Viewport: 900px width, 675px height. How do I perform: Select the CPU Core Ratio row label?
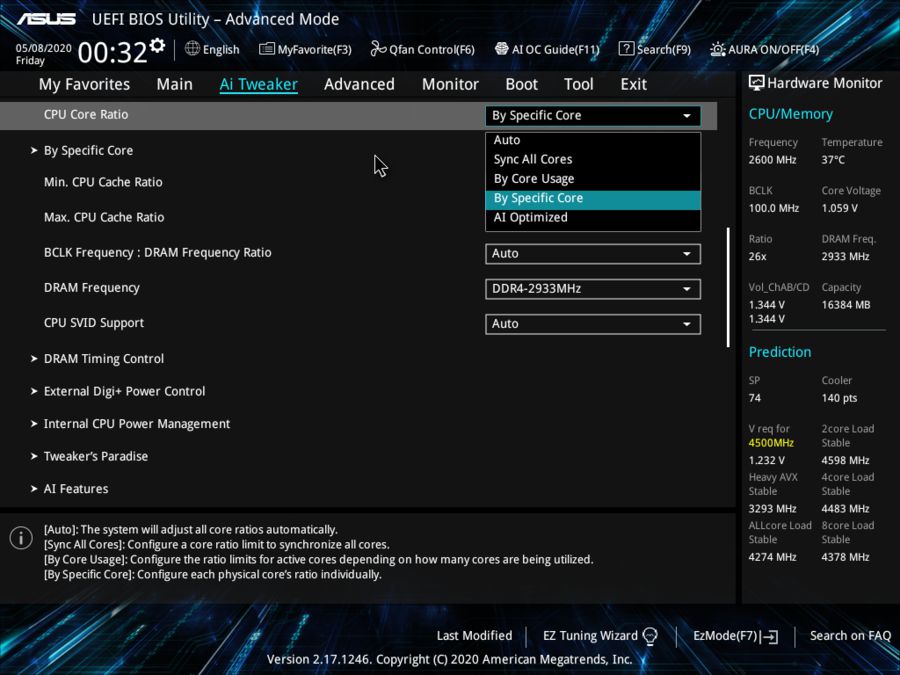pos(86,115)
